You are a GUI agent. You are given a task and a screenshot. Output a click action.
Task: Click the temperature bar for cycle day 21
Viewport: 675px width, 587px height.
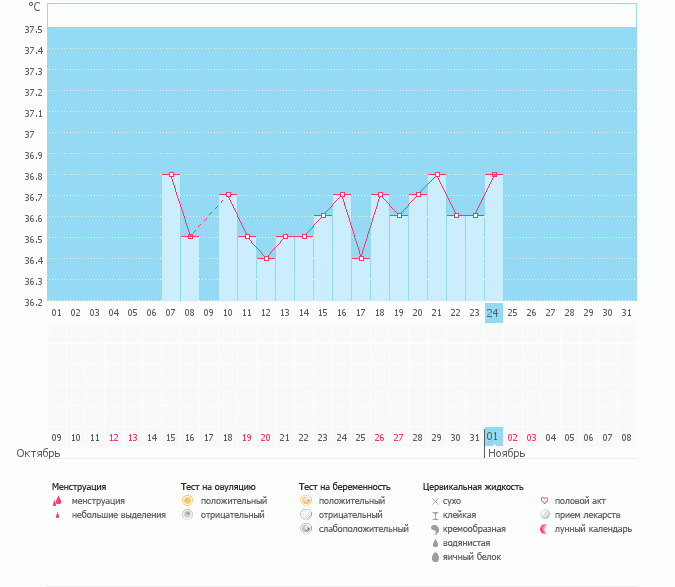tap(437, 240)
